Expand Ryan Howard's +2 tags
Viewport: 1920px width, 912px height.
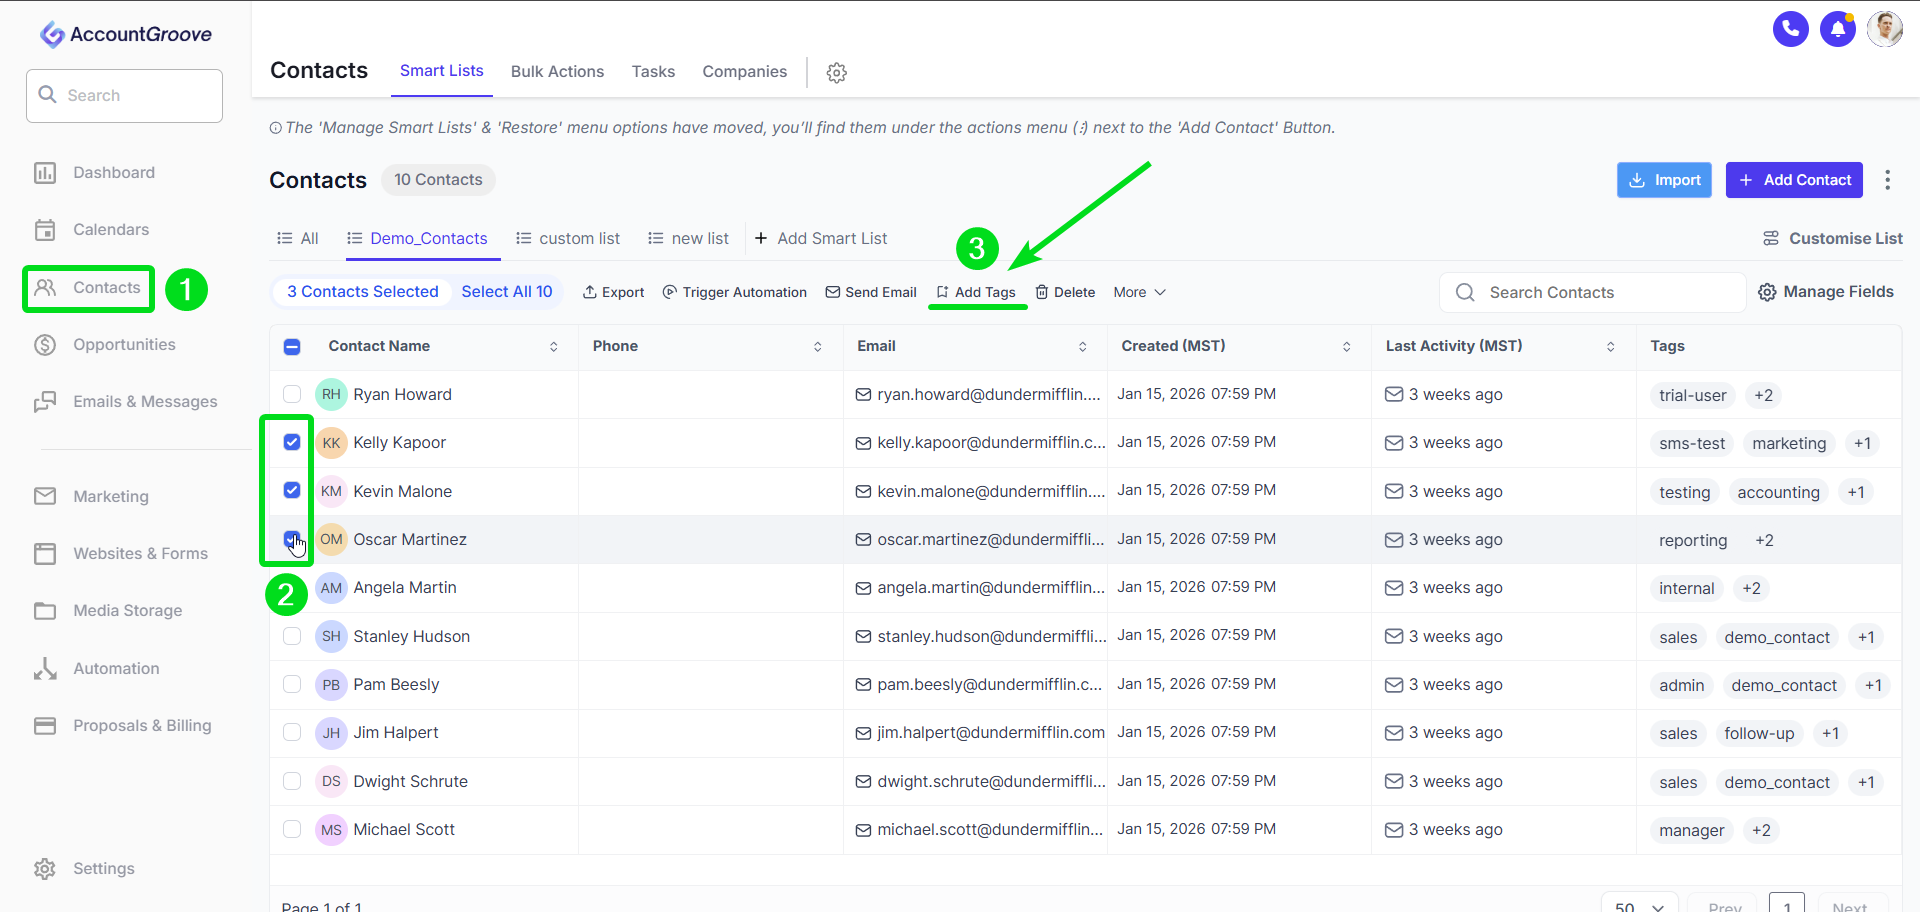1764,396
